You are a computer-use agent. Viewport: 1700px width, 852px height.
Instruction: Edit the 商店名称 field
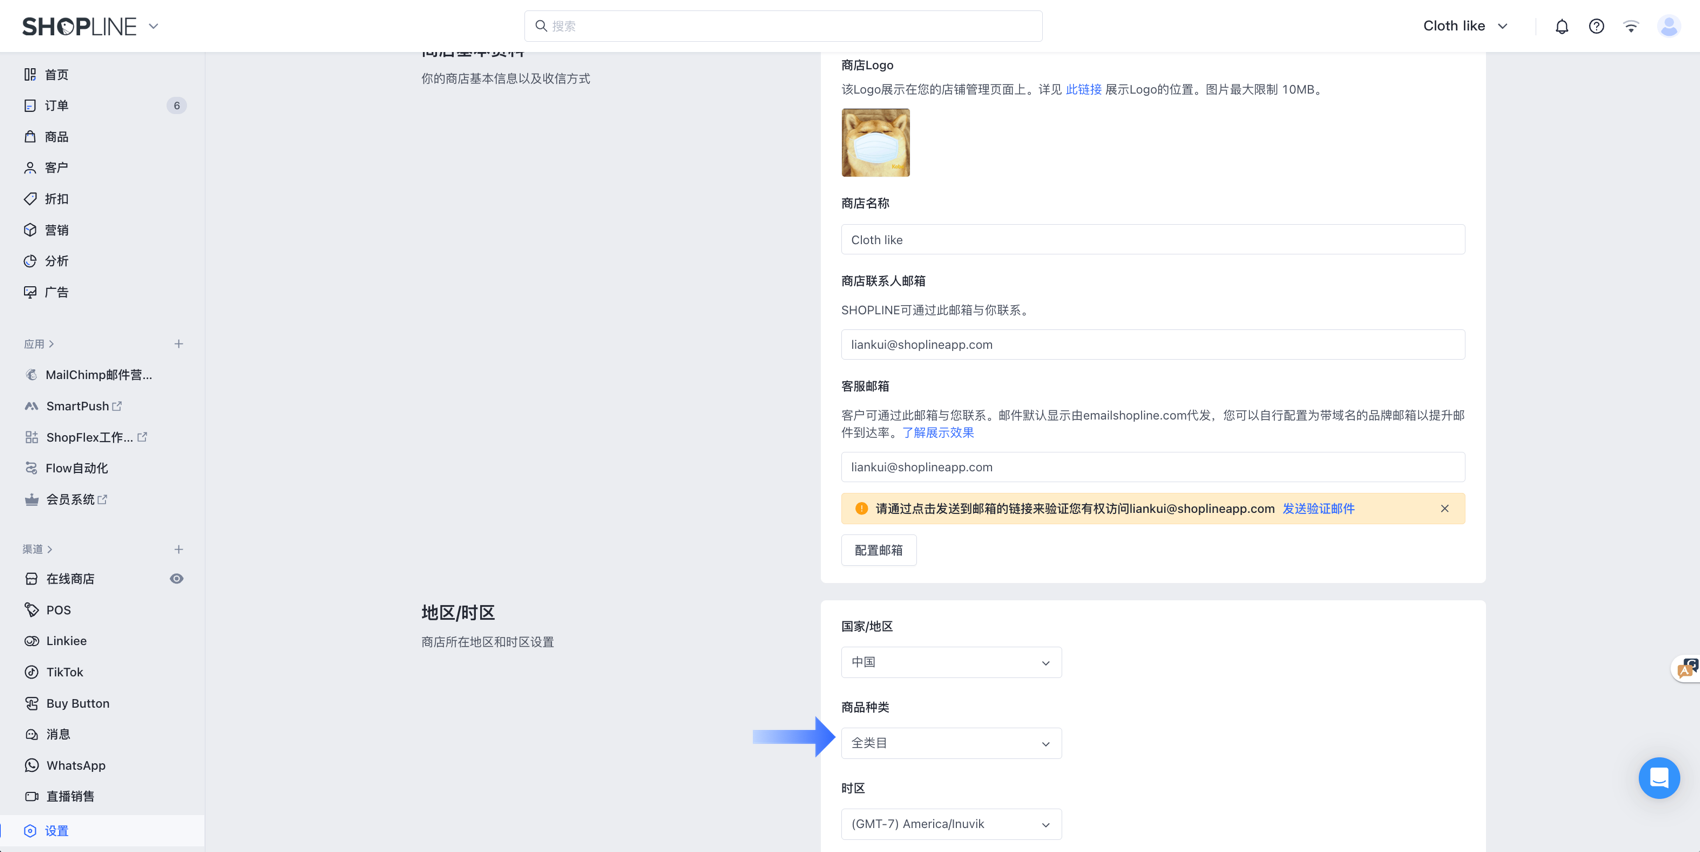pyautogui.click(x=1153, y=240)
